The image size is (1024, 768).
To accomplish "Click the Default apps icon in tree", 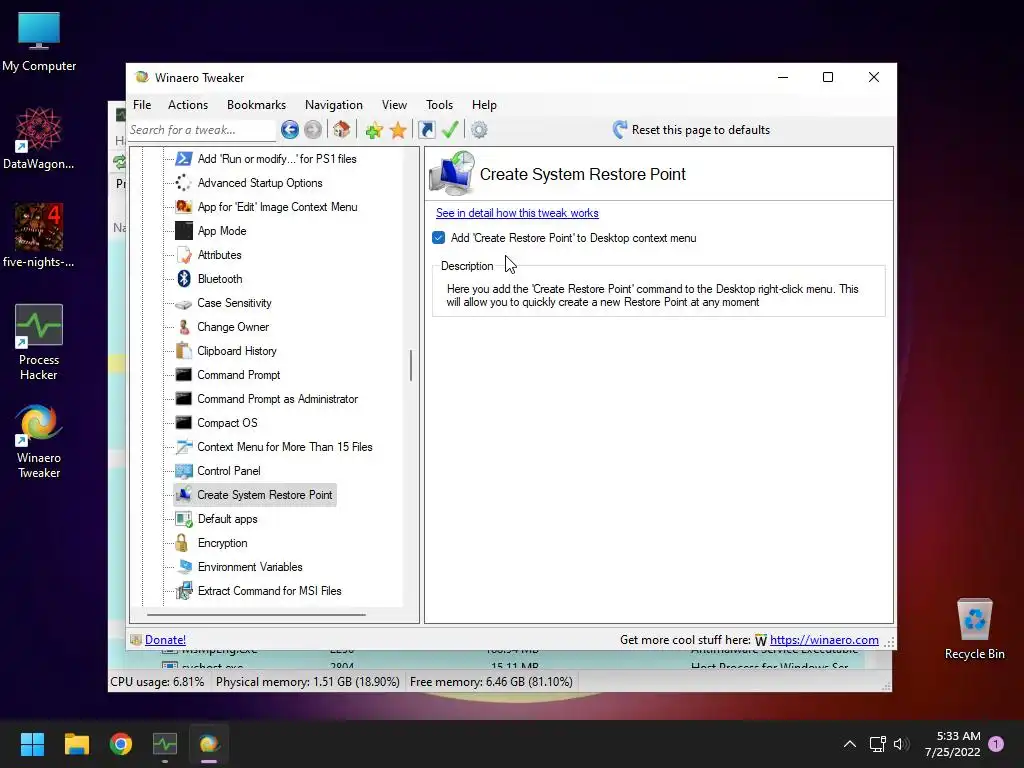I will click(x=184, y=519).
